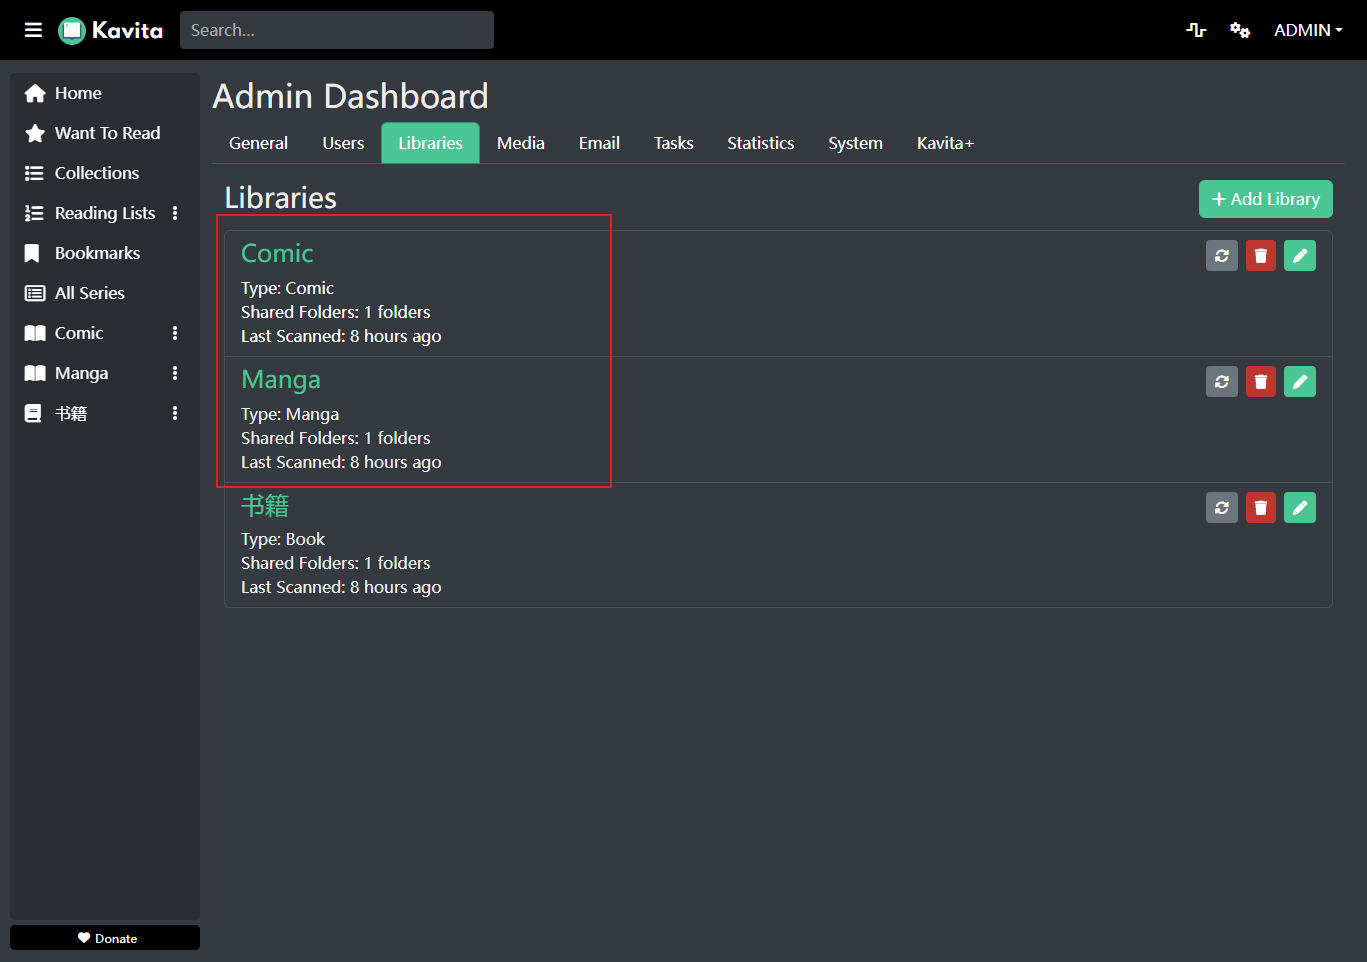Click the Add Library button

click(1266, 199)
